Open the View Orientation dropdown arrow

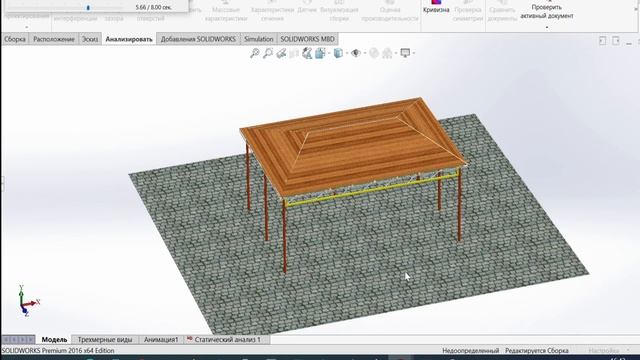pyautogui.click(x=329, y=53)
